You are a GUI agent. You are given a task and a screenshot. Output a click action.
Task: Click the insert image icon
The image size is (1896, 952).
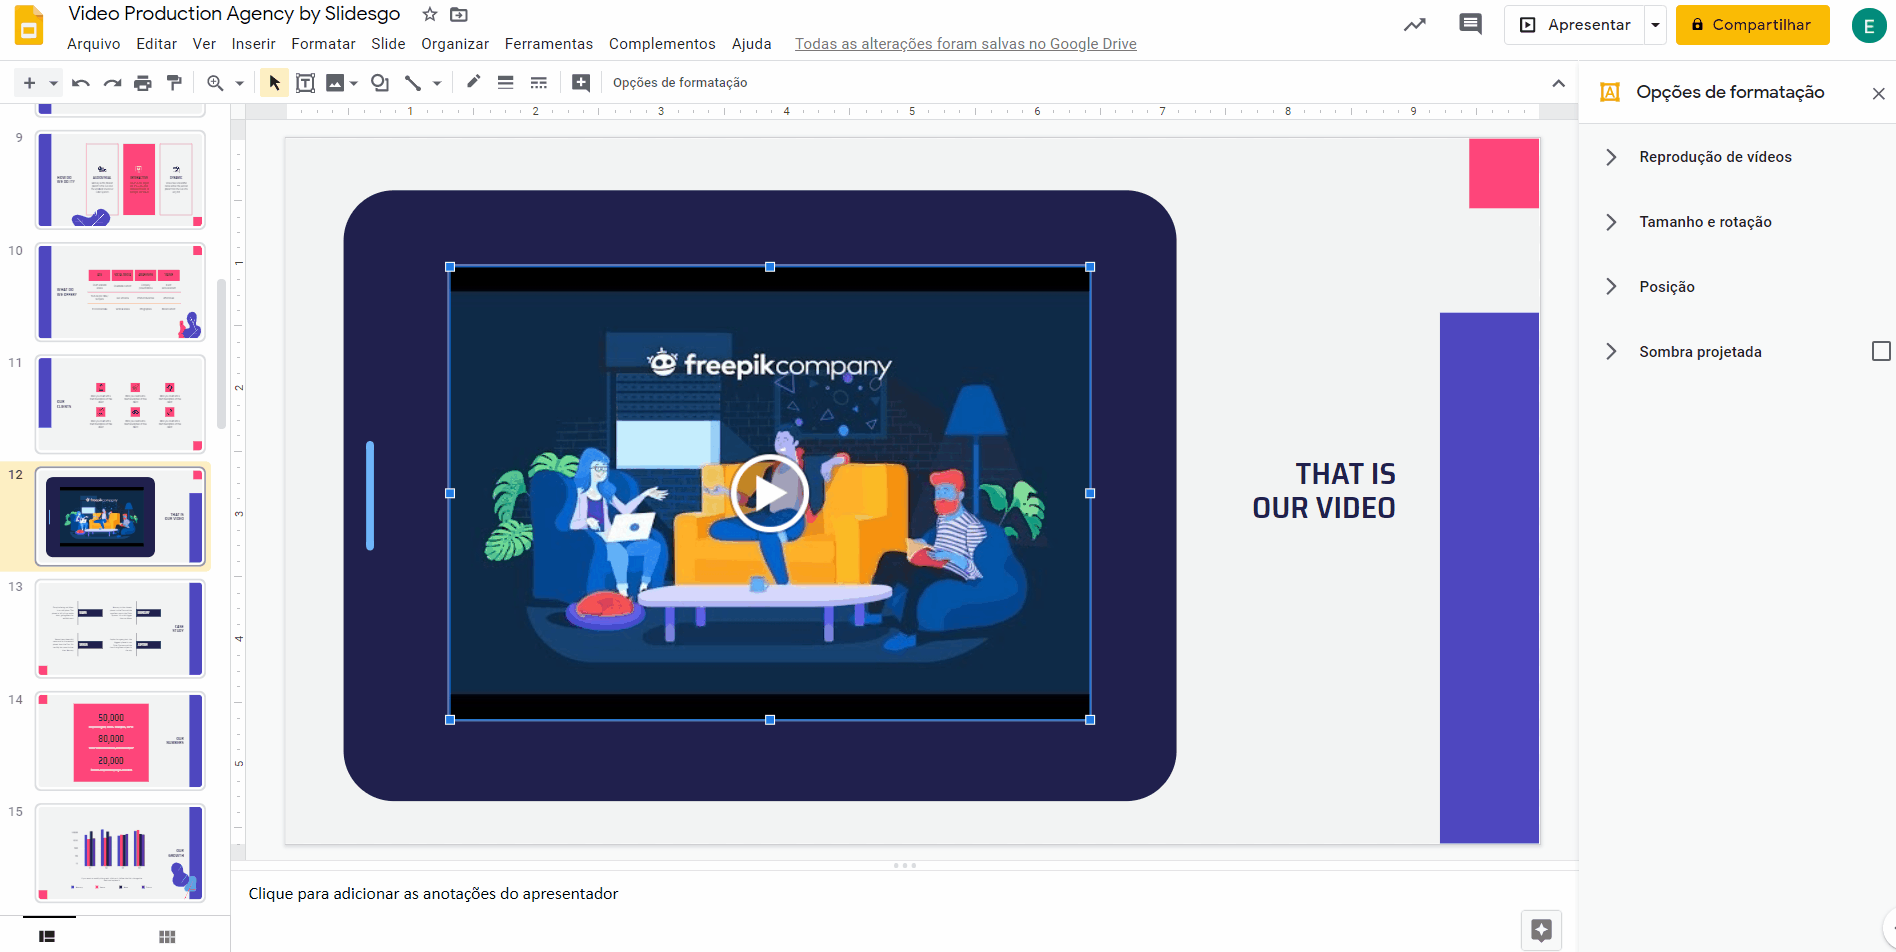click(x=335, y=83)
